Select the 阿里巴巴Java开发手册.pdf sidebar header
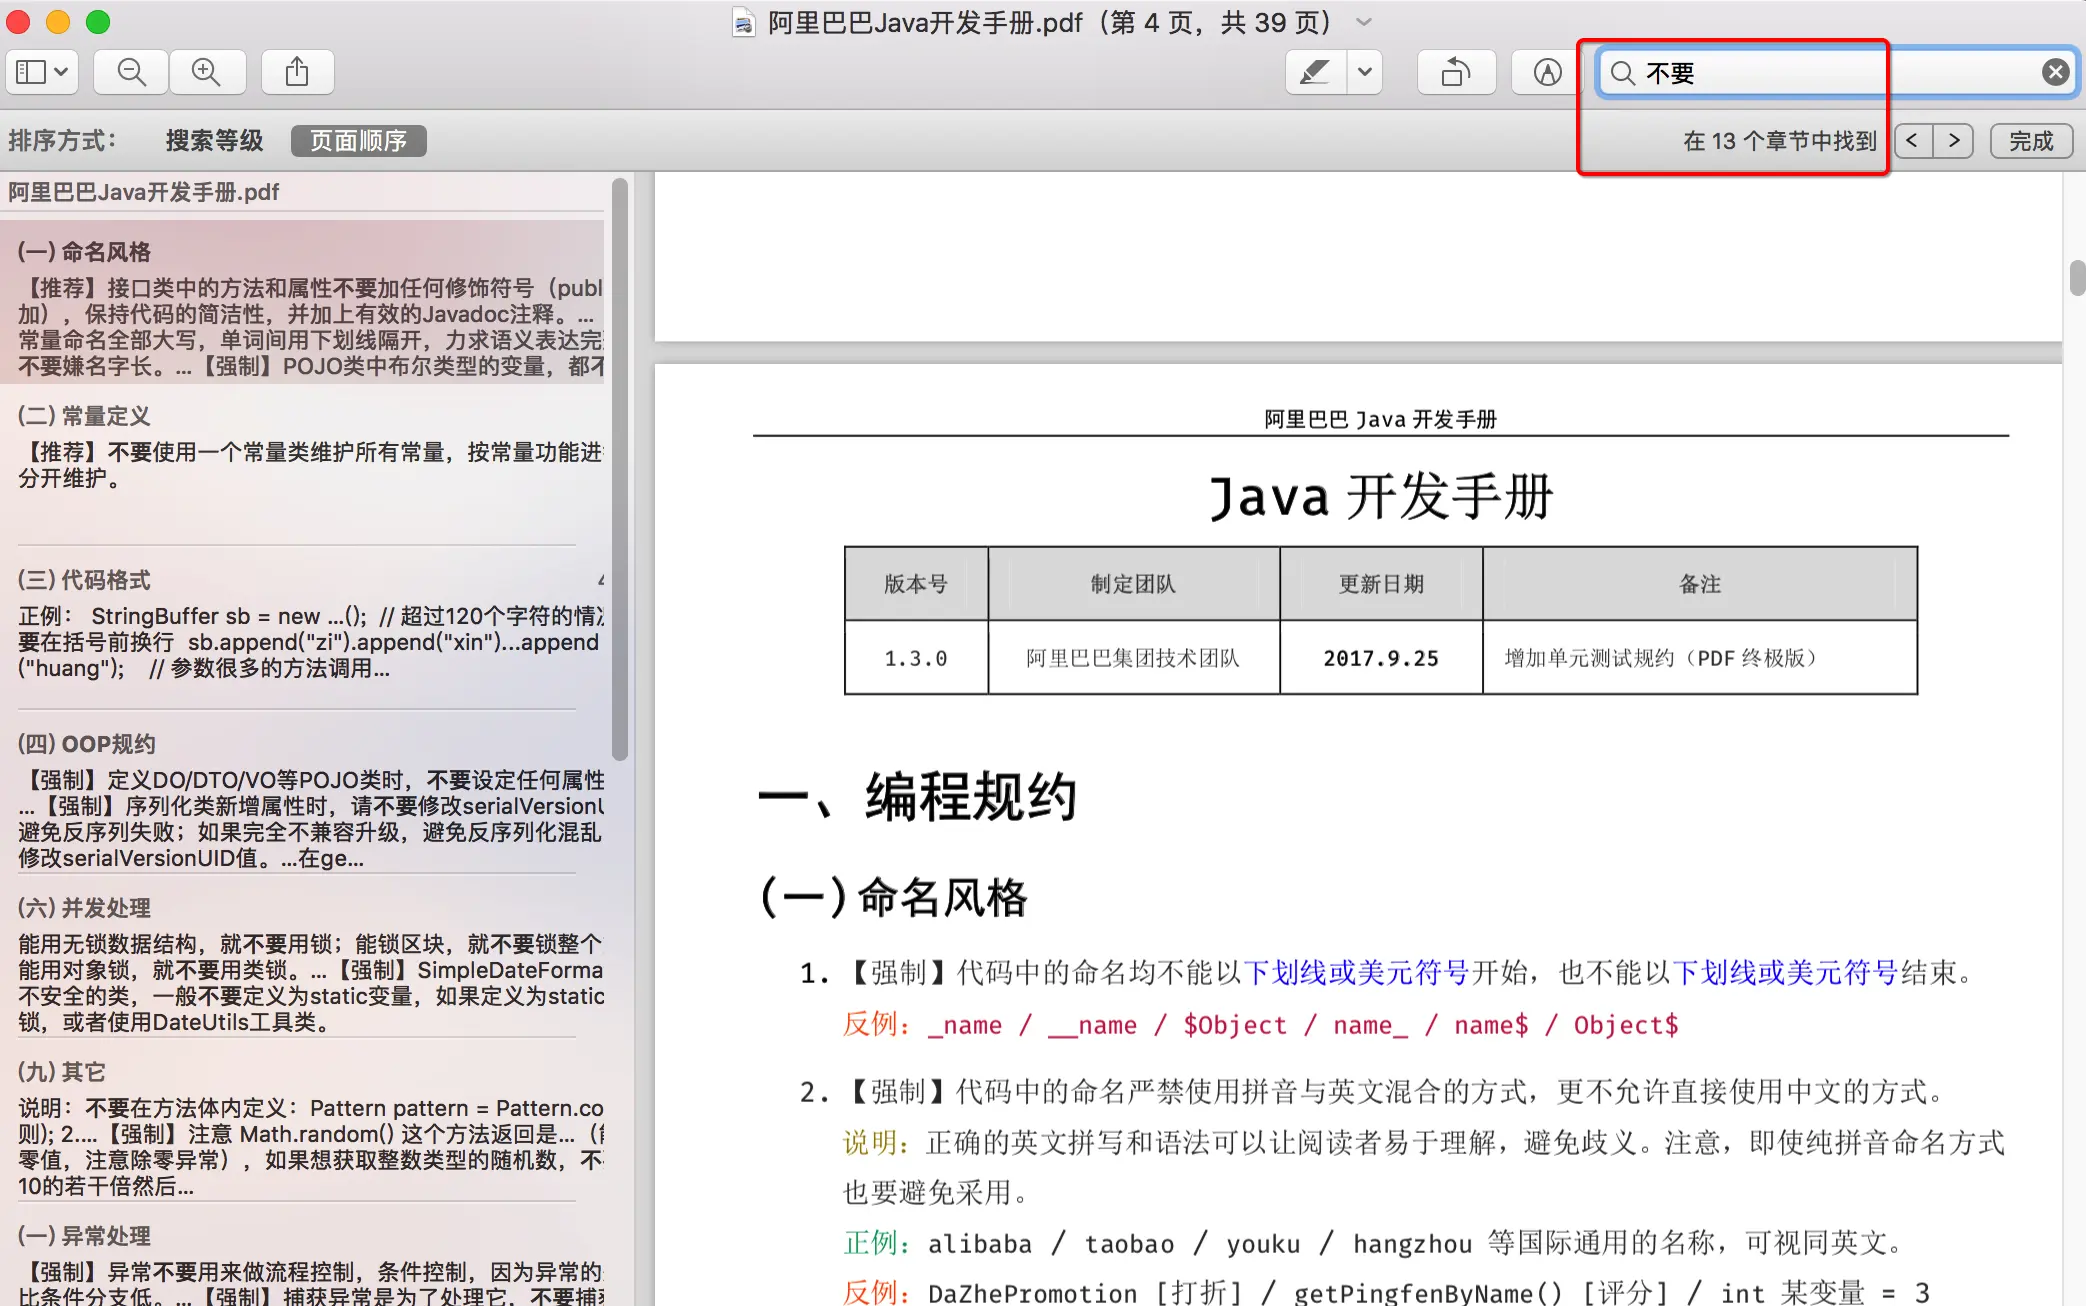Image resolution: width=2086 pixels, height=1306 pixels. (x=144, y=192)
